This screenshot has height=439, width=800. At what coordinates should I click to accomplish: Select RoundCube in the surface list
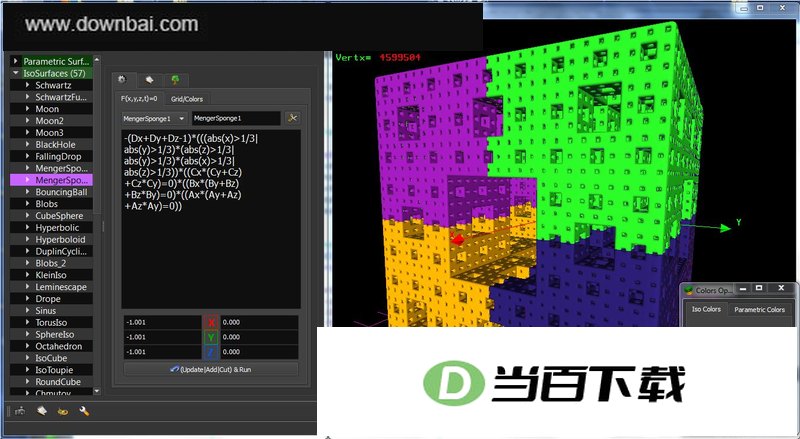pos(52,381)
